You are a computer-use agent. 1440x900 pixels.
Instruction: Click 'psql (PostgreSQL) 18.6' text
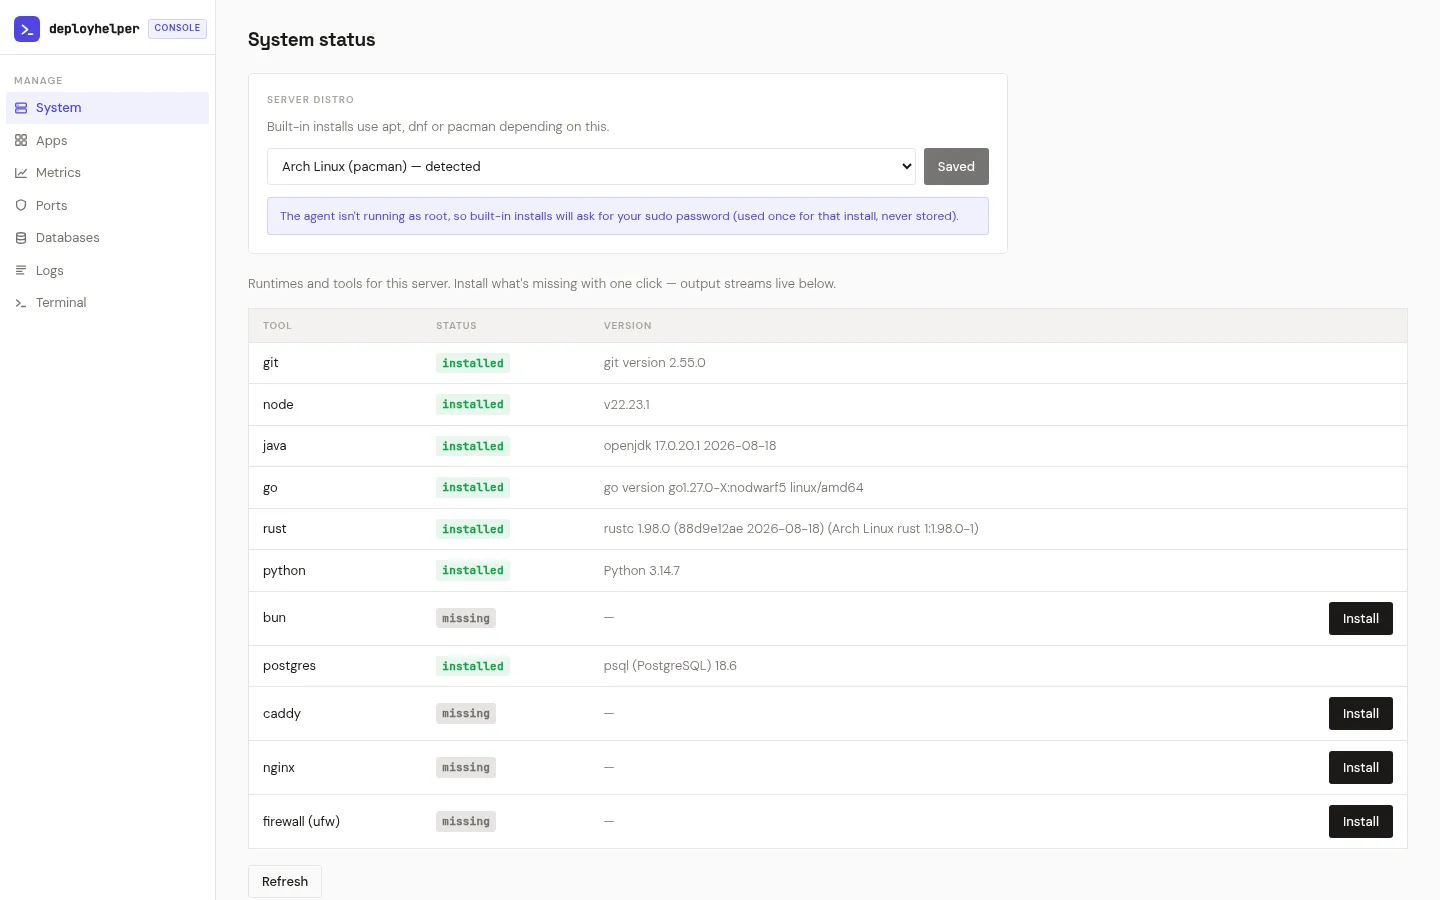tap(670, 666)
